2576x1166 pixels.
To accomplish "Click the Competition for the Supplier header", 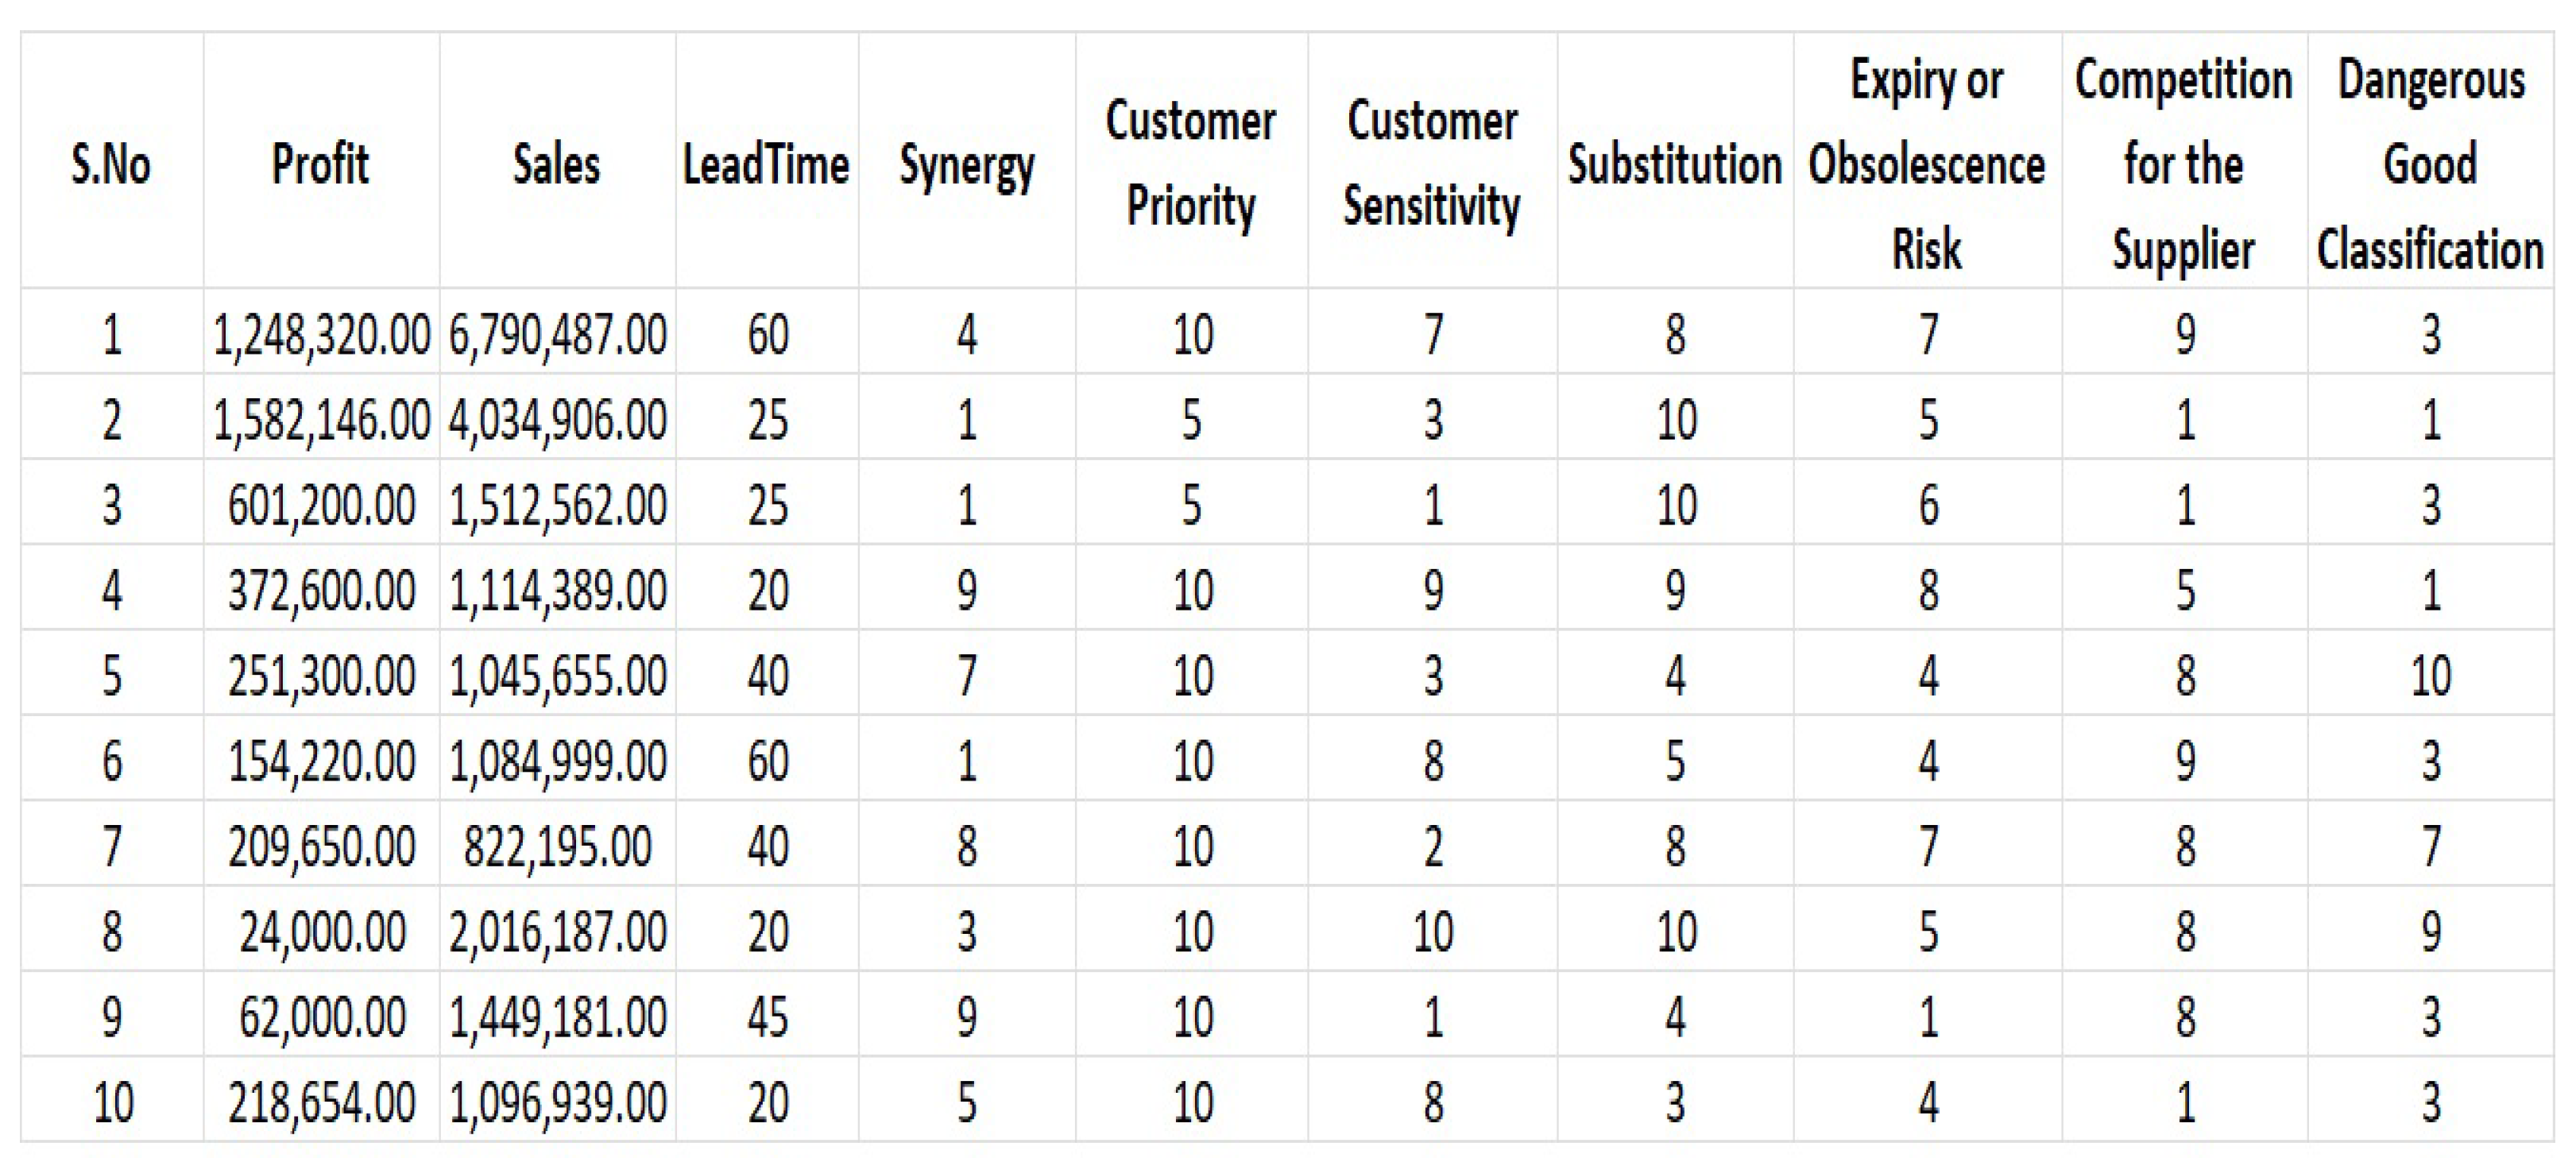I will click(x=2184, y=164).
